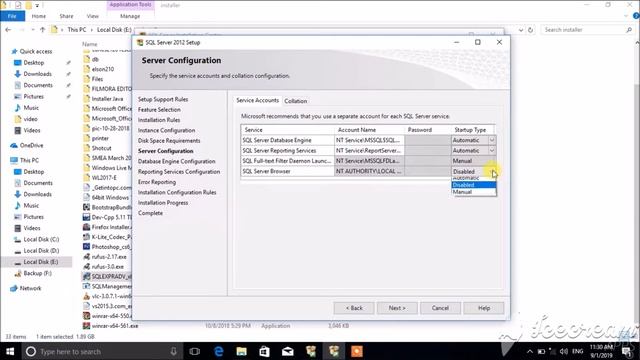The width and height of the screenshot is (640, 360).
Task: Open Quick access in navigation pane
Action: tap(36, 51)
